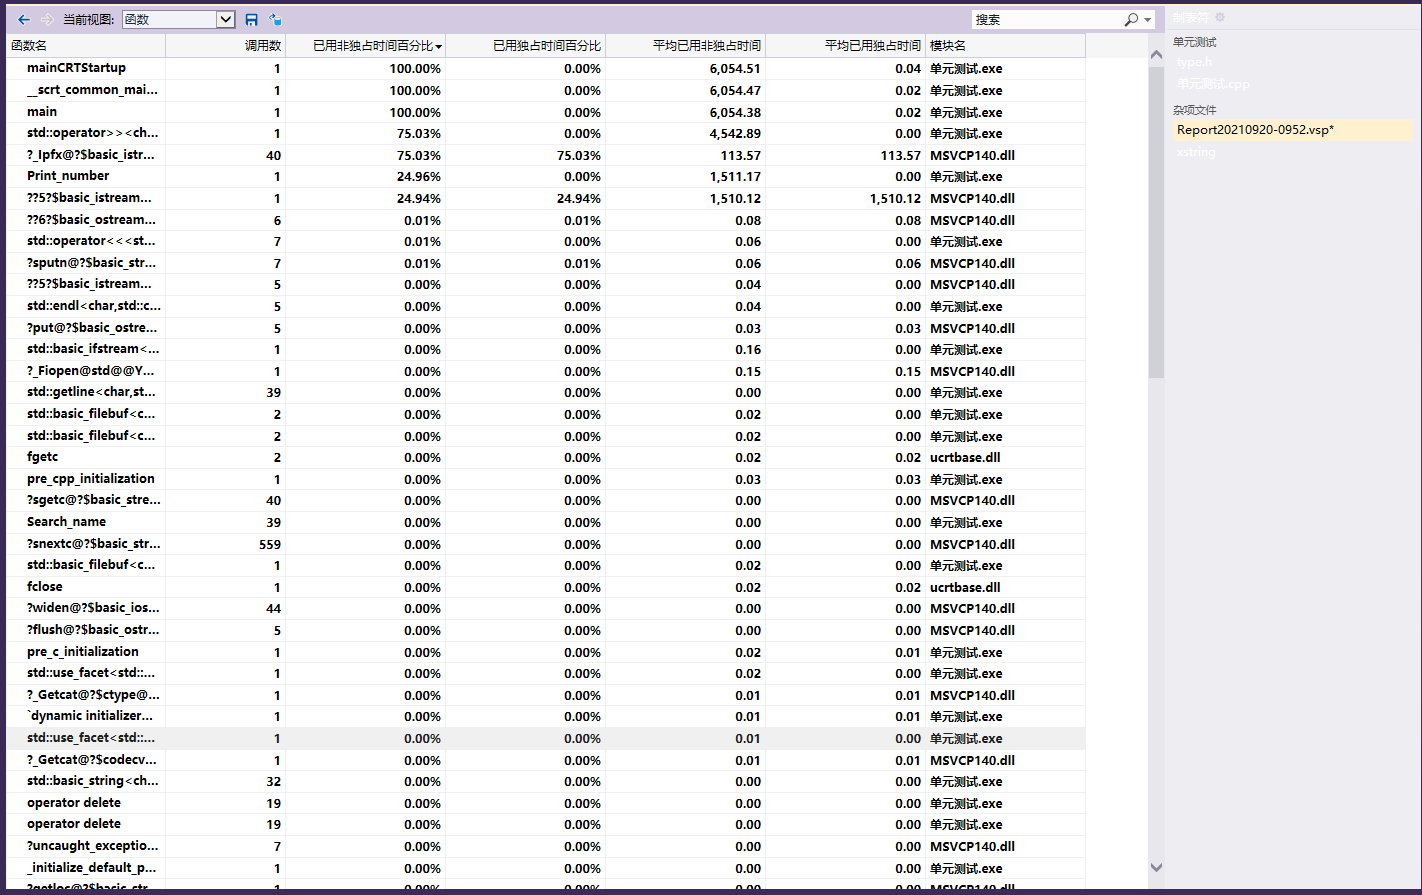1422x895 pixels.
Task: Open the xstring tab
Action: click(1196, 152)
